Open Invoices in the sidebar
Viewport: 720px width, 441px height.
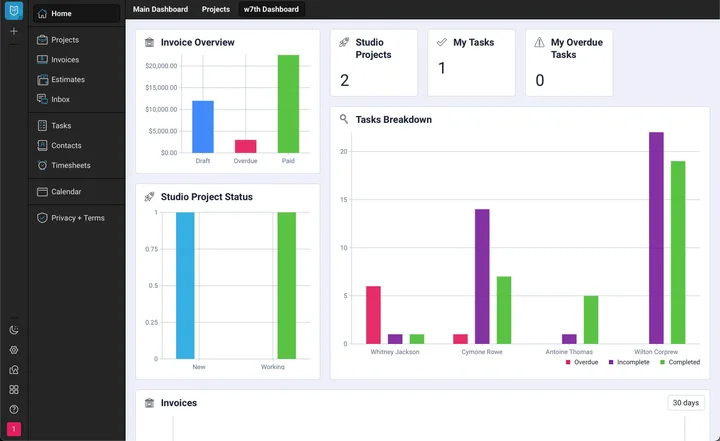click(x=65, y=60)
